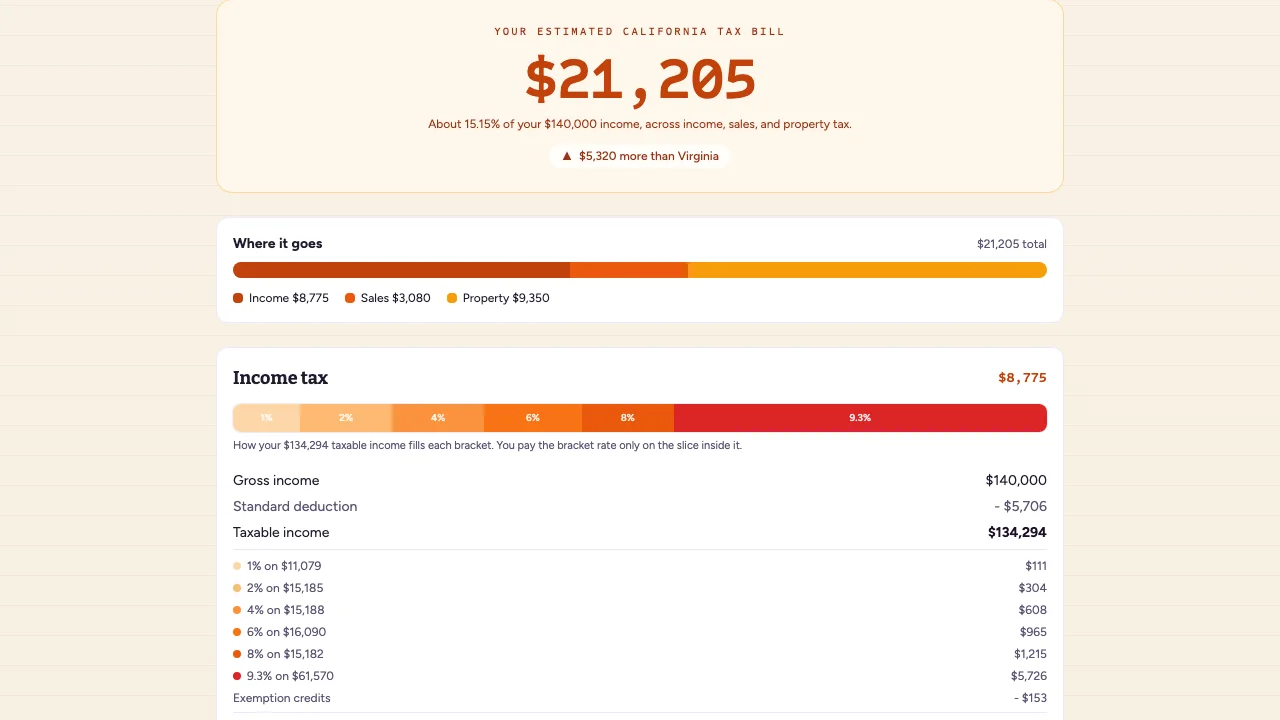The image size is (1280, 720).
Task: Click the "$8,775" income tax total
Action: (x=1022, y=378)
